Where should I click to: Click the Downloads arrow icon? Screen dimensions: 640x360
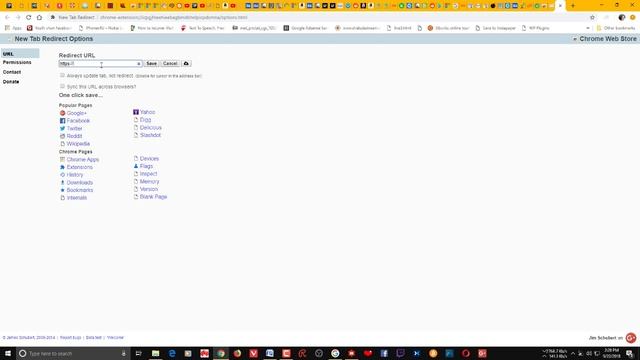(62, 182)
